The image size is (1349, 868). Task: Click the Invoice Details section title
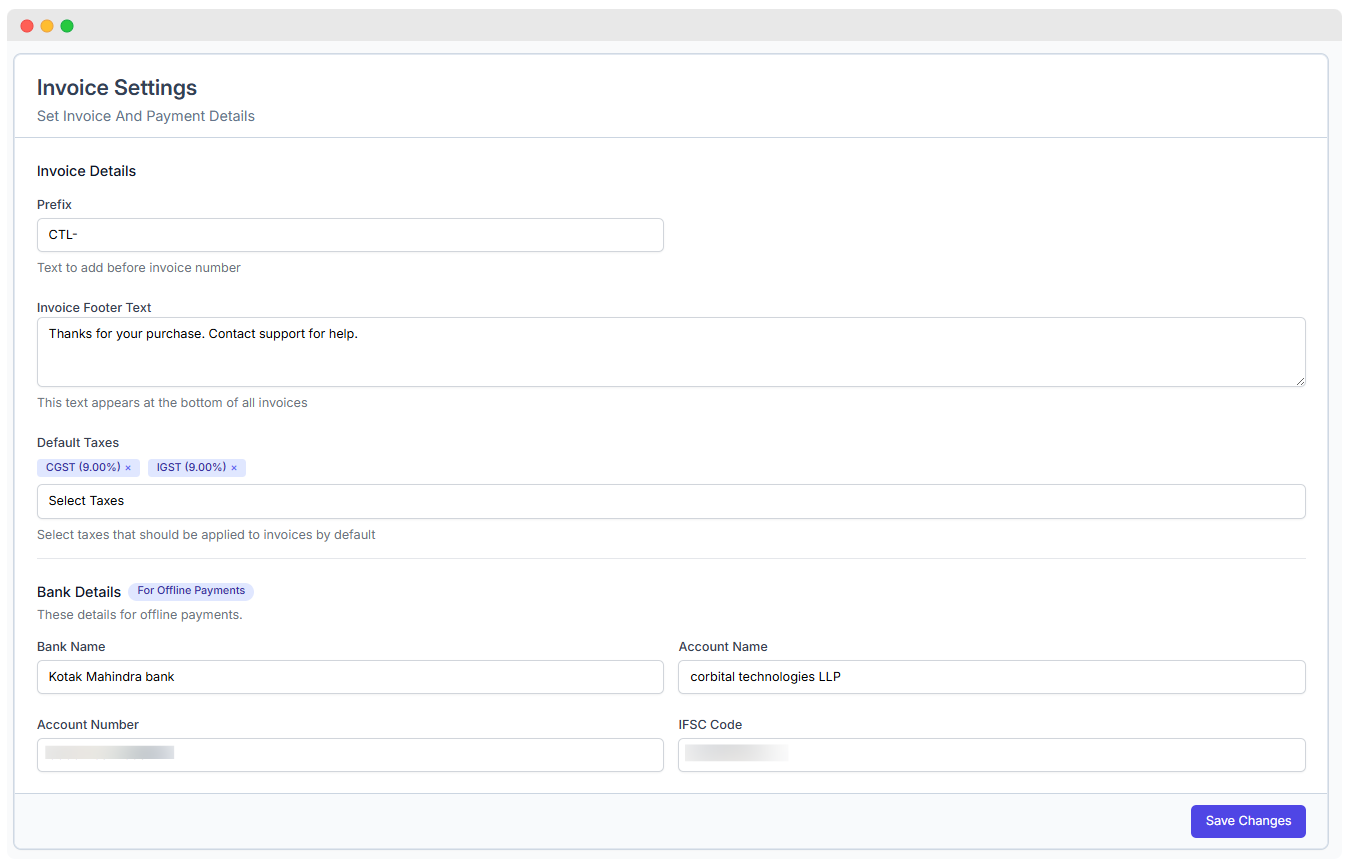(86, 171)
